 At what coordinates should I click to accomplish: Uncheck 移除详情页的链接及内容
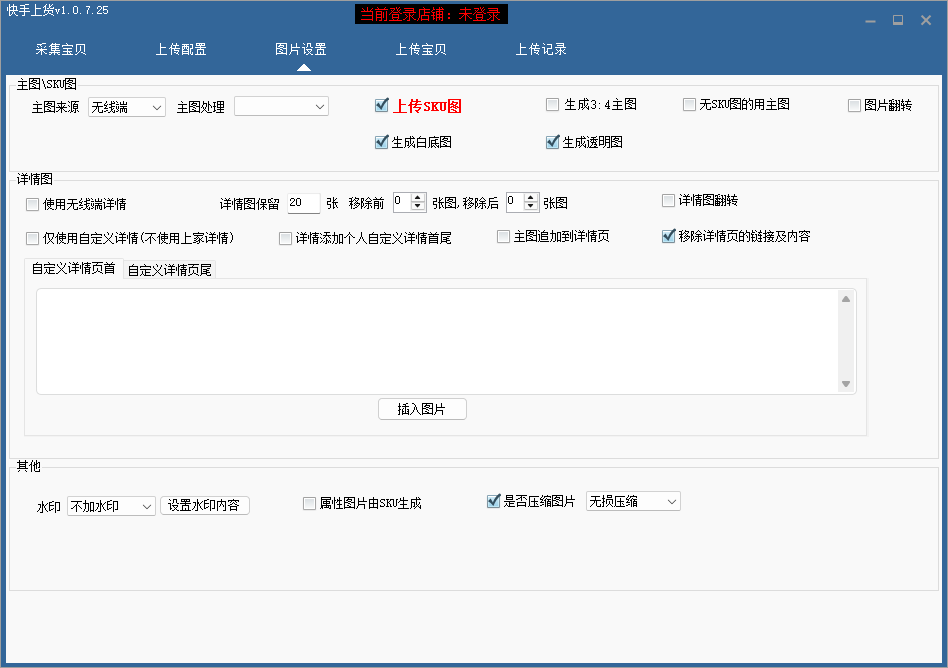coord(669,237)
